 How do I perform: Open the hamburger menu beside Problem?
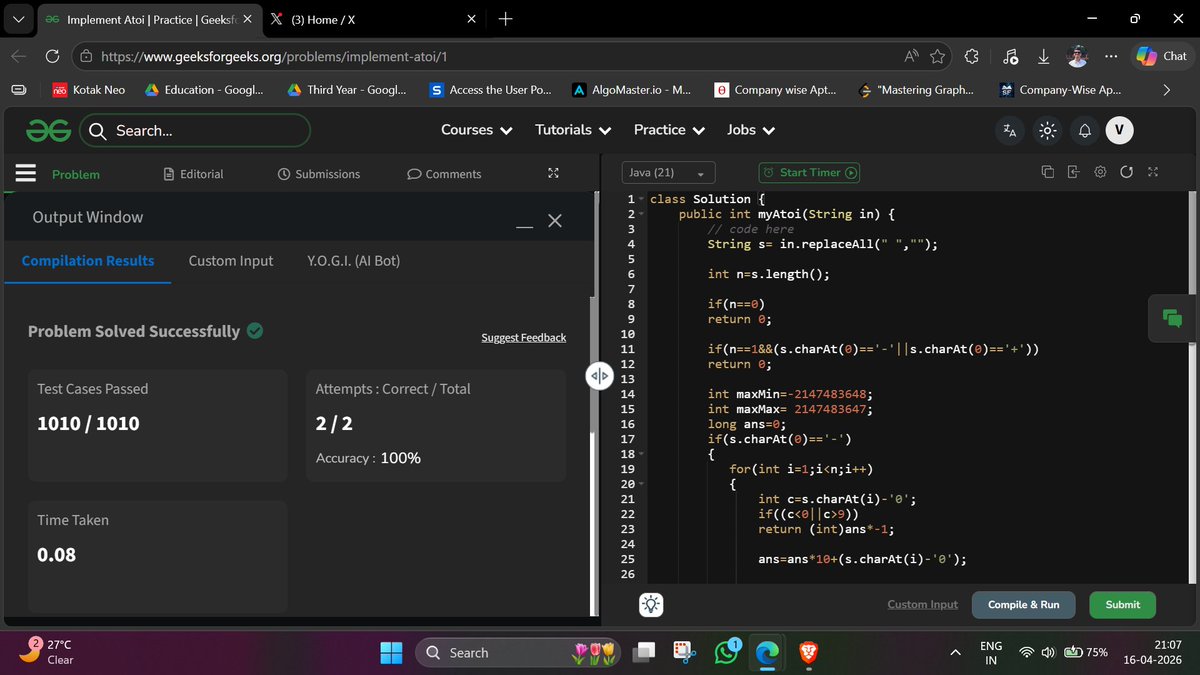26,173
